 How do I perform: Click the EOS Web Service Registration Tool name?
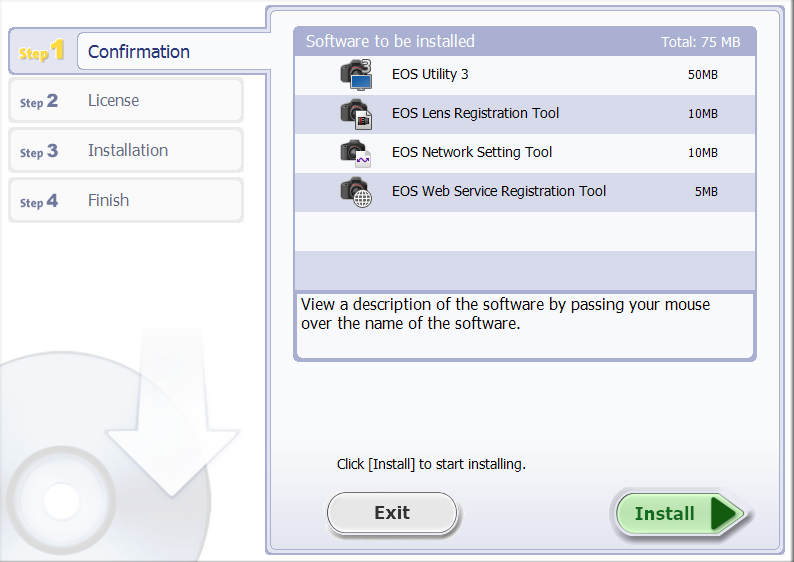point(499,191)
